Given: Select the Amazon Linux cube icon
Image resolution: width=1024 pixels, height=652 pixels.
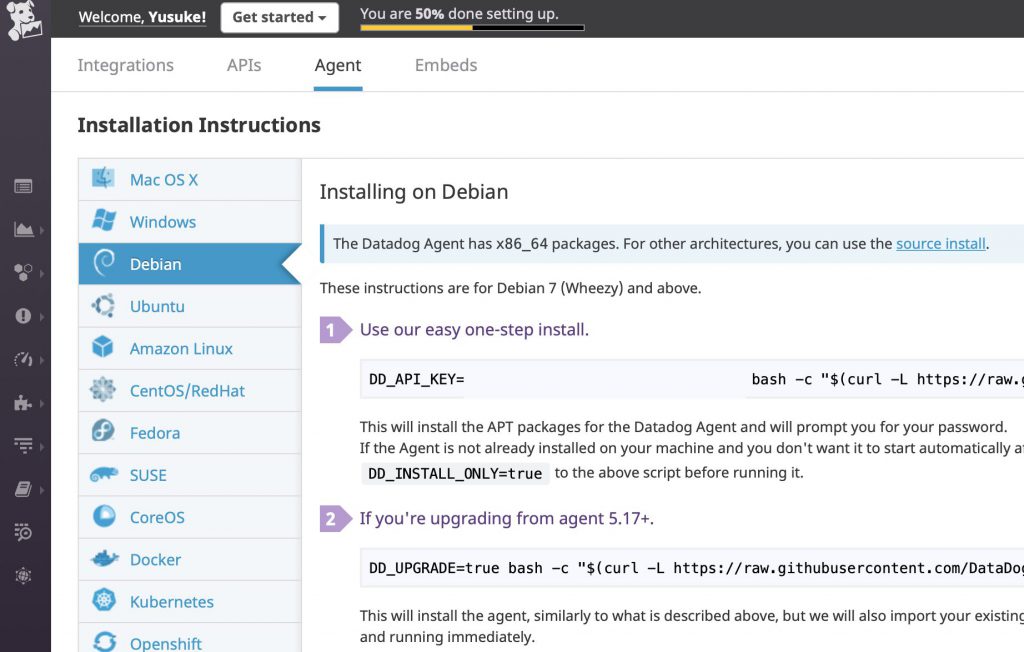Looking at the screenshot, I should tap(103, 347).
